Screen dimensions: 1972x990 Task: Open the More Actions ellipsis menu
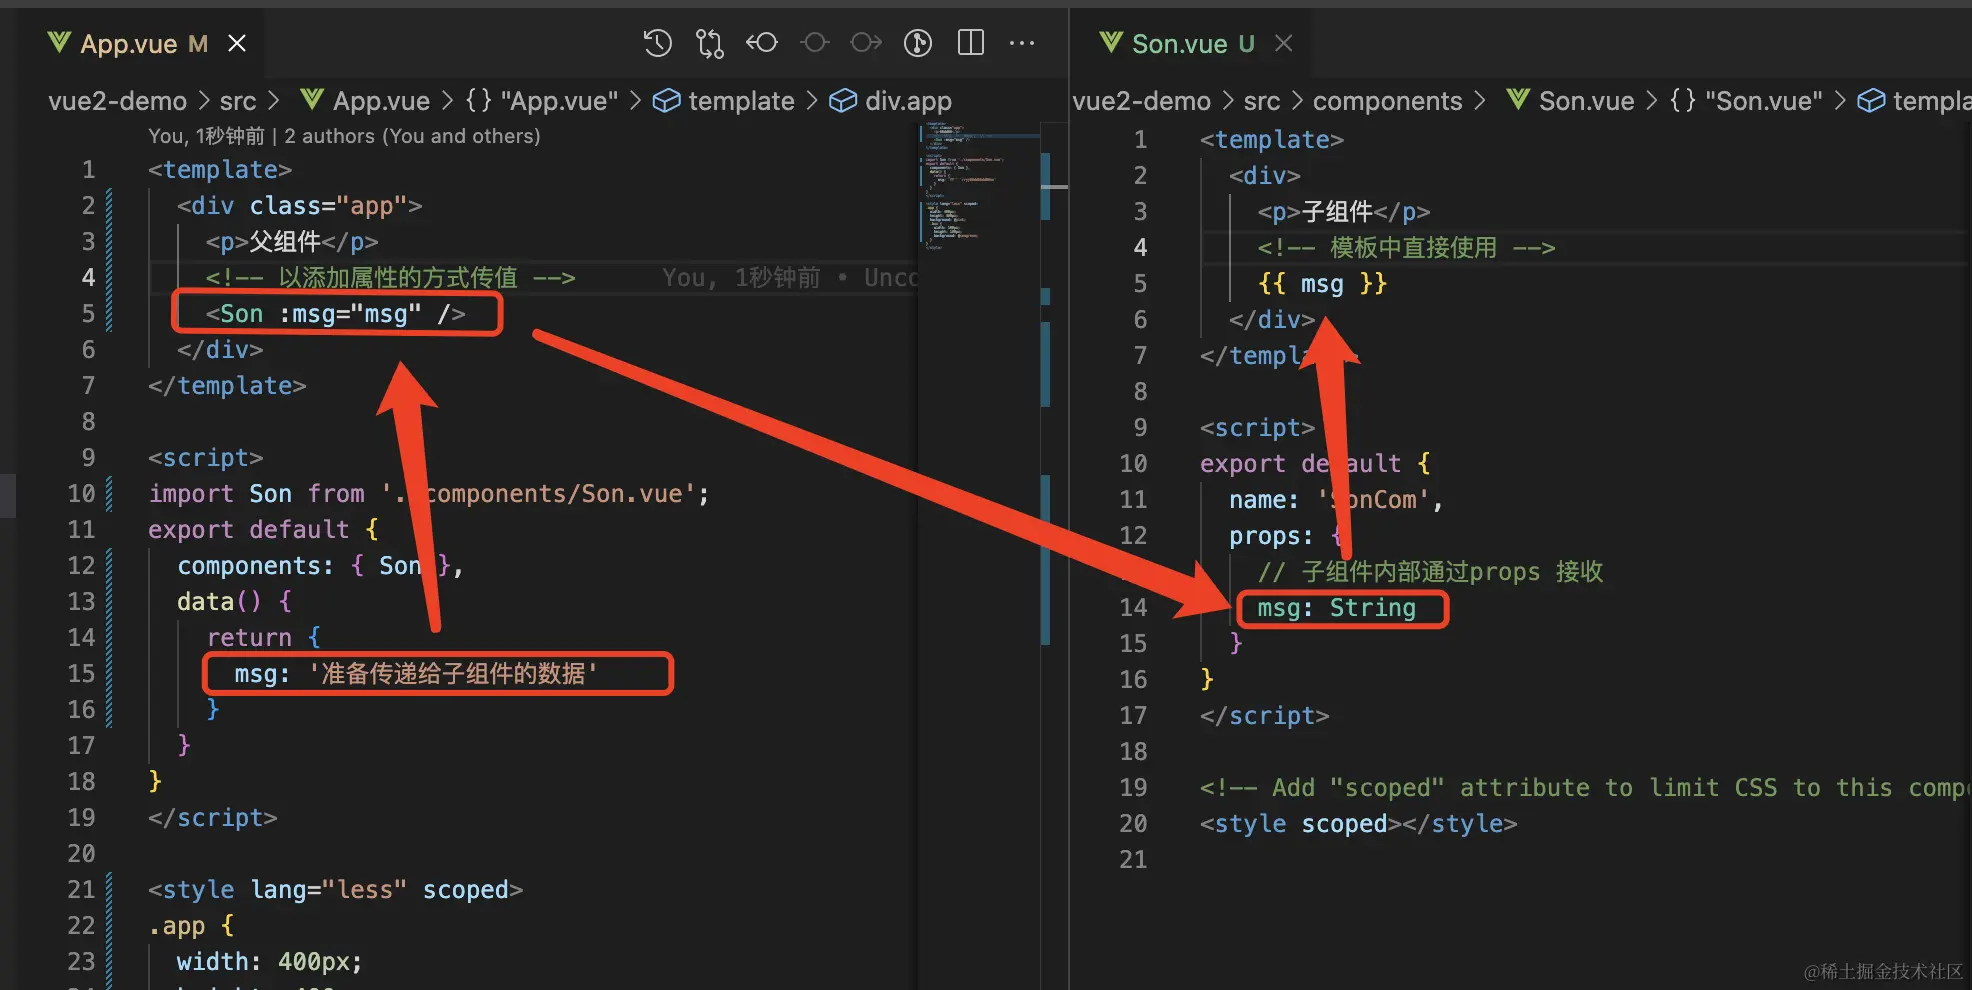pos(1022,43)
